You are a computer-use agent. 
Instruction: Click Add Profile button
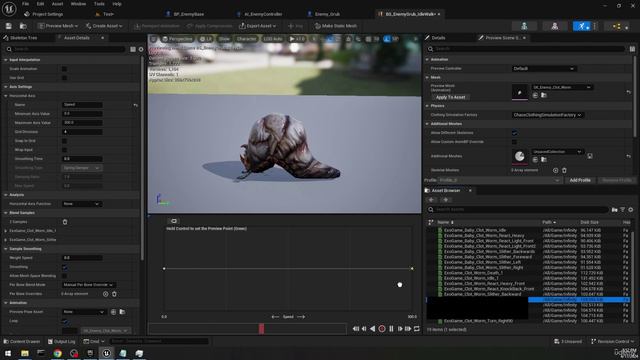tap(580, 180)
